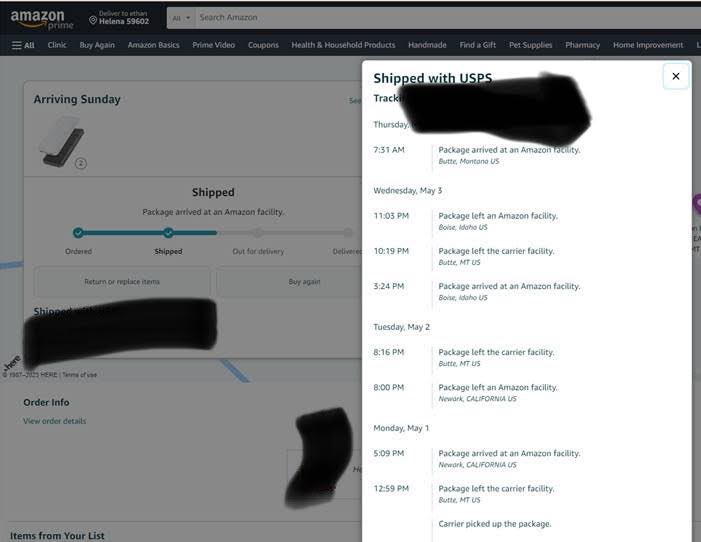The width and height of the screenshot is (701, 542).
Task: Click the Wednesday, May 3 date heading
Action: point(407,191)
